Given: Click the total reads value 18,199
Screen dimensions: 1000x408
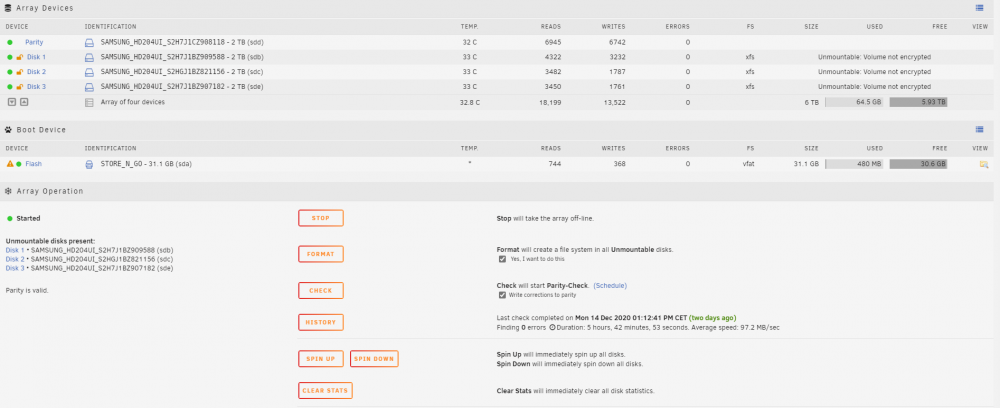Looking at the screenshot, I should pos(550,102).
